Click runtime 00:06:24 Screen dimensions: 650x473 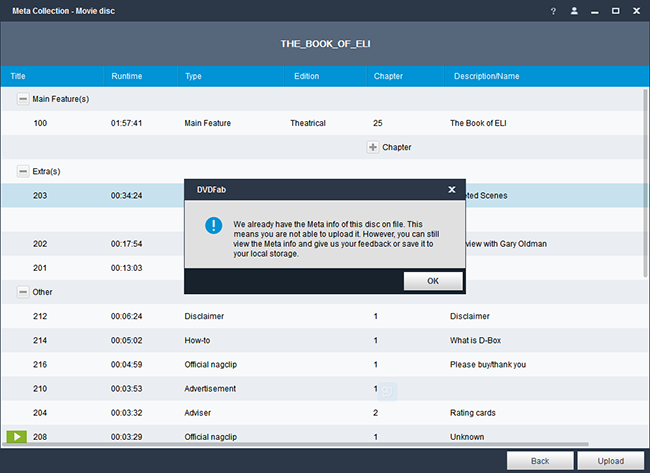[x=126, y=316]
